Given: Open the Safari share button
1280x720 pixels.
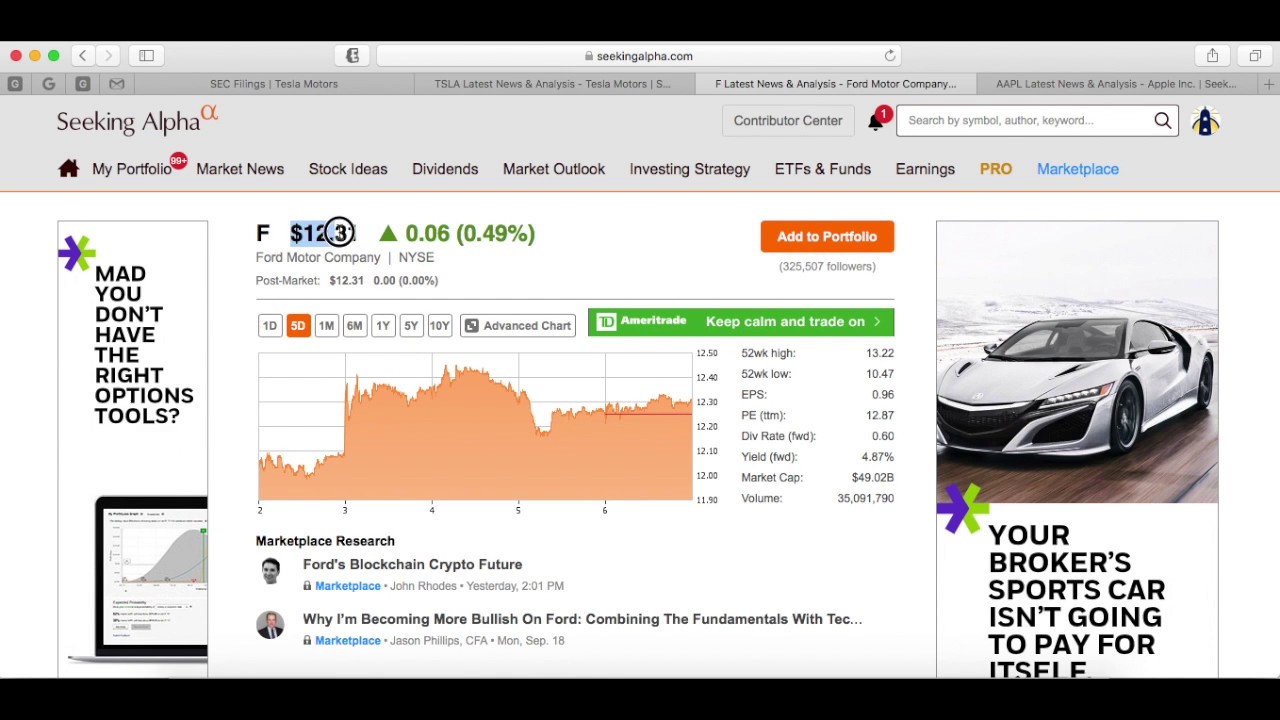Looking at the screenshot, I should [1212, 56].
